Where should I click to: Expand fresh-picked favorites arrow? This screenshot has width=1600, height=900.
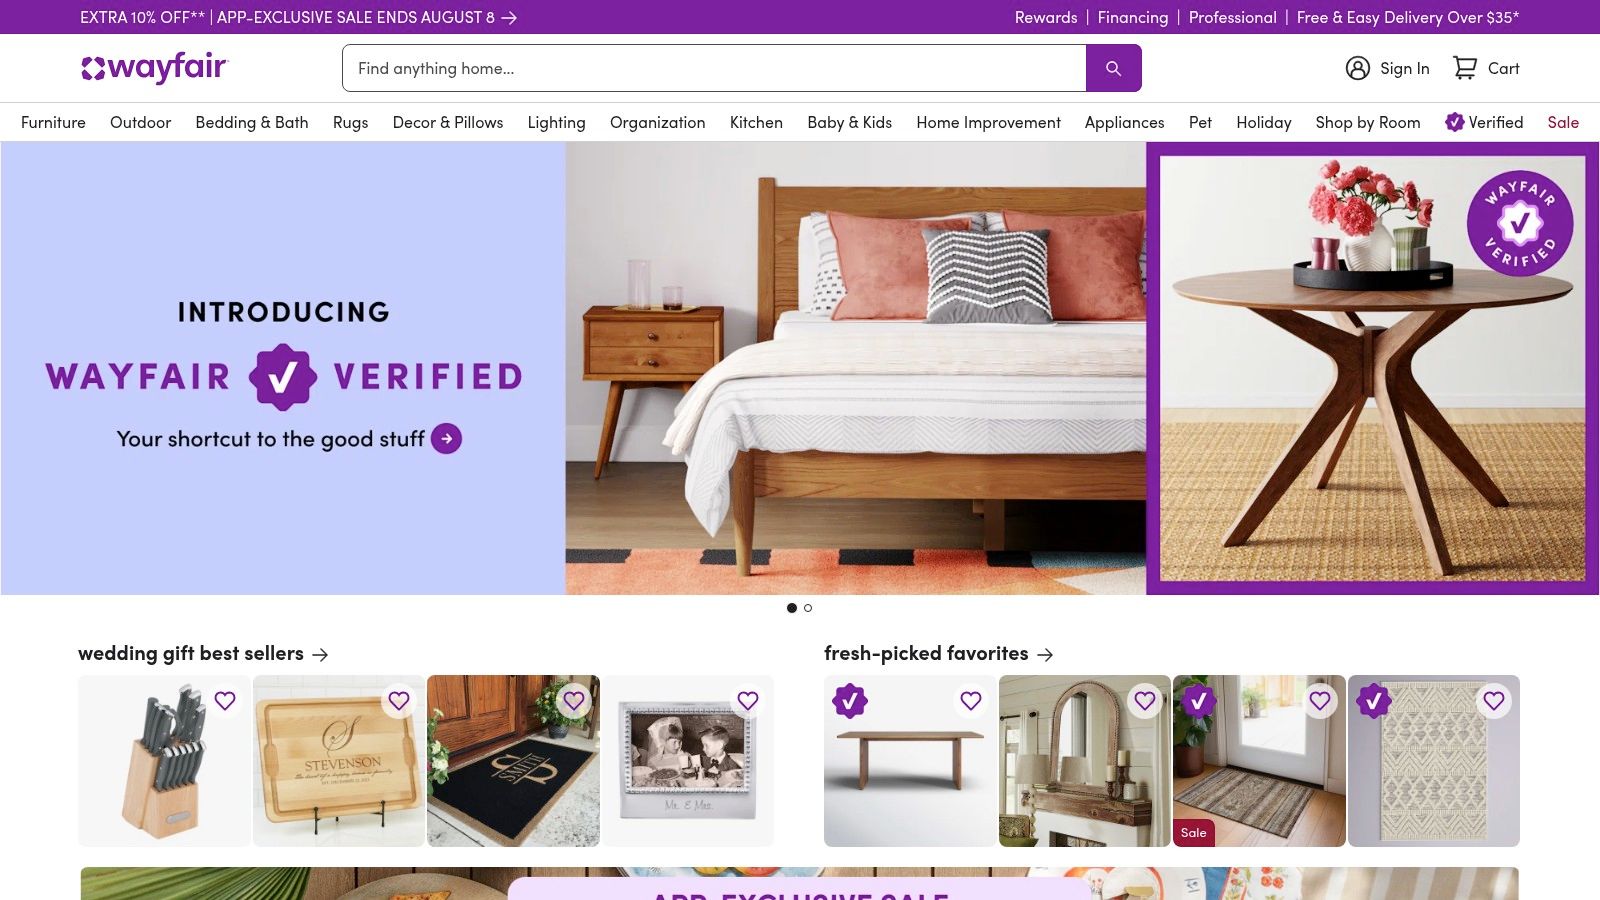pos(1045,654)
